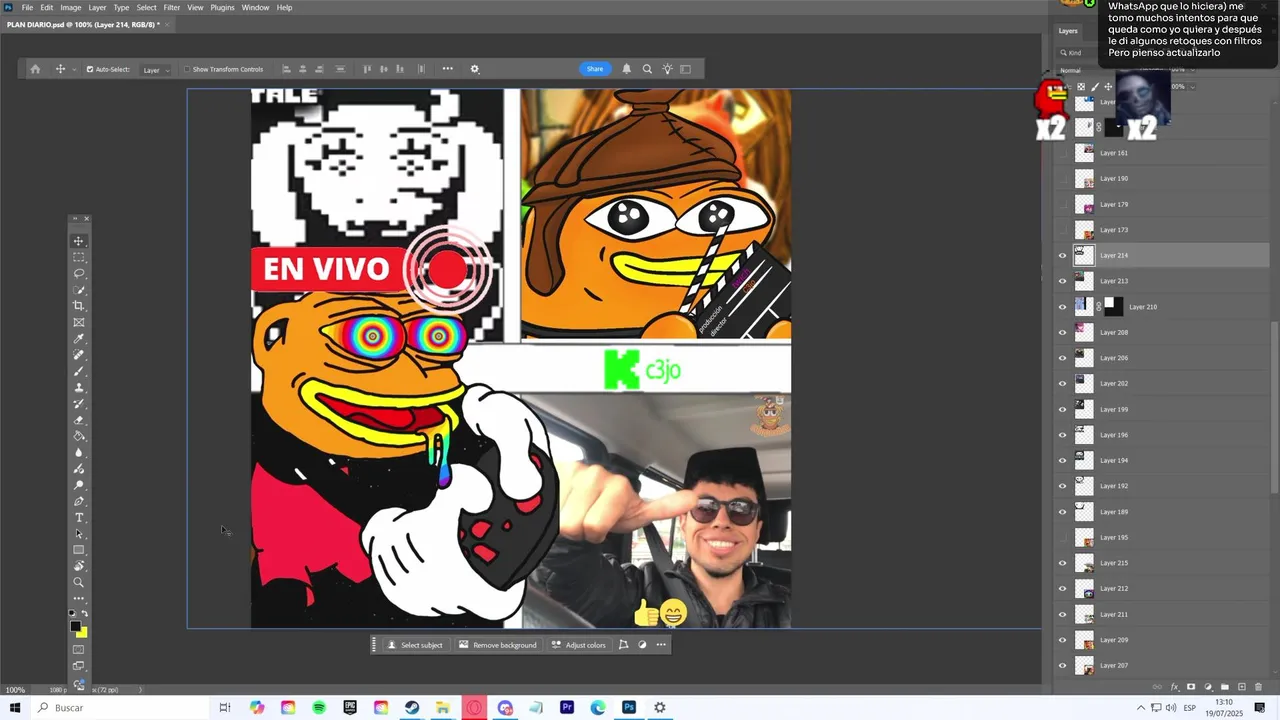
Task: Click the Layer 210 mask thumbnail
Action: (1113, 307)
